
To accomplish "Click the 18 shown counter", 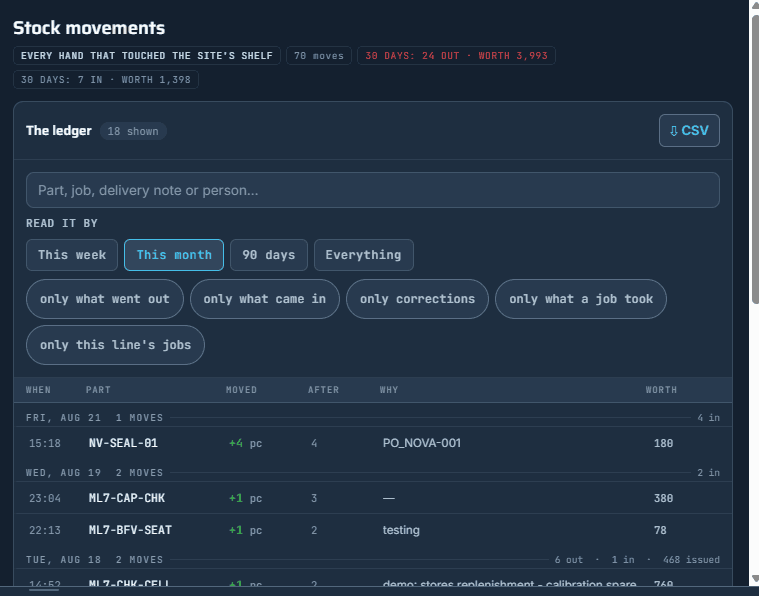I will [133, 131].
